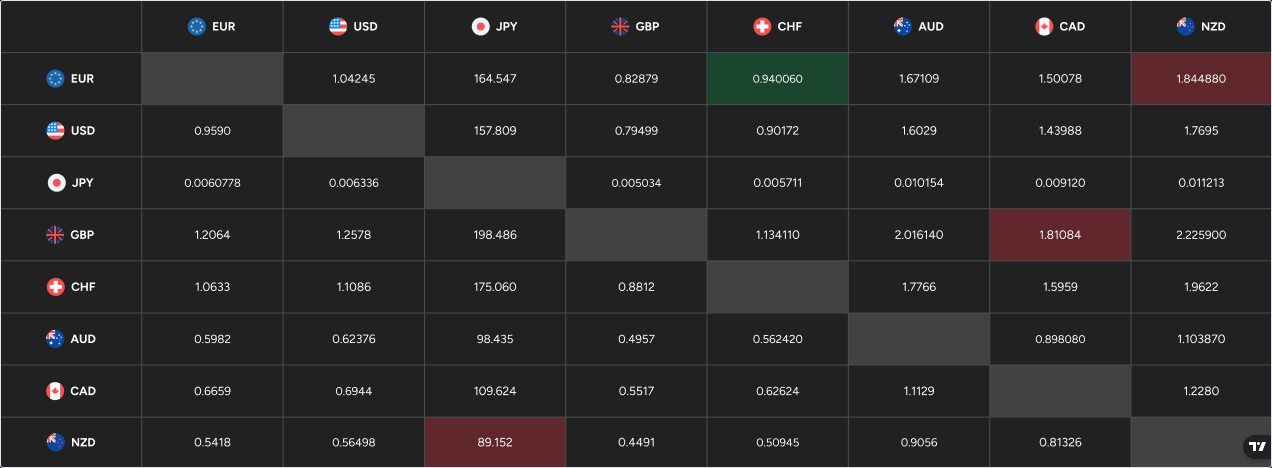Click the GBP flag icon in column header

[620, 27]
